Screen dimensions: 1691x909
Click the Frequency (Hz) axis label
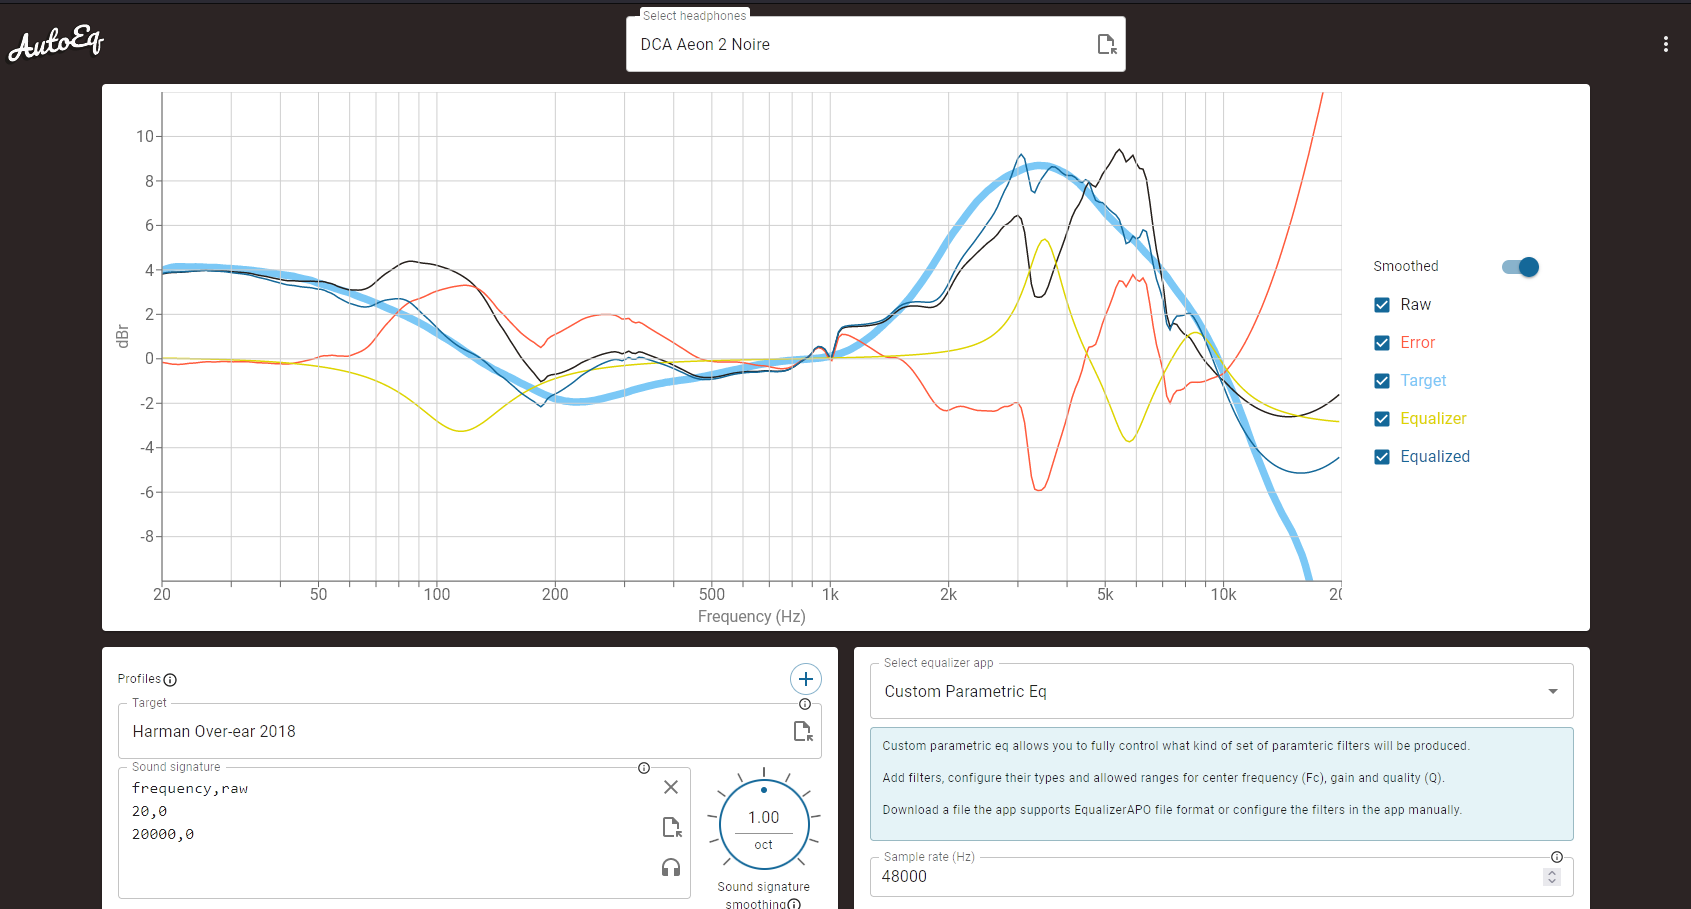[x=752, y=617]
